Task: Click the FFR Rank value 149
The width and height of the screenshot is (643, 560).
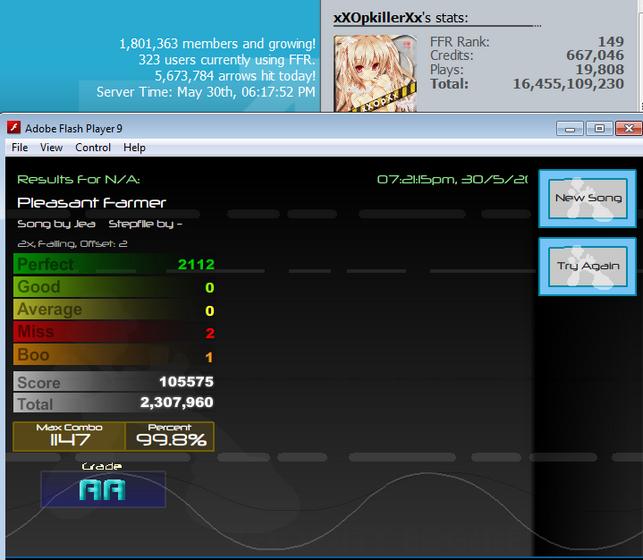Action: point(611,41)
